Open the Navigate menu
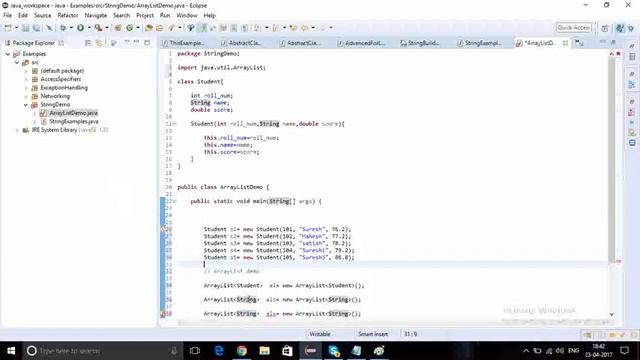Image resolution: width=640 pixels, height=360 pixels. coord(96,16)
